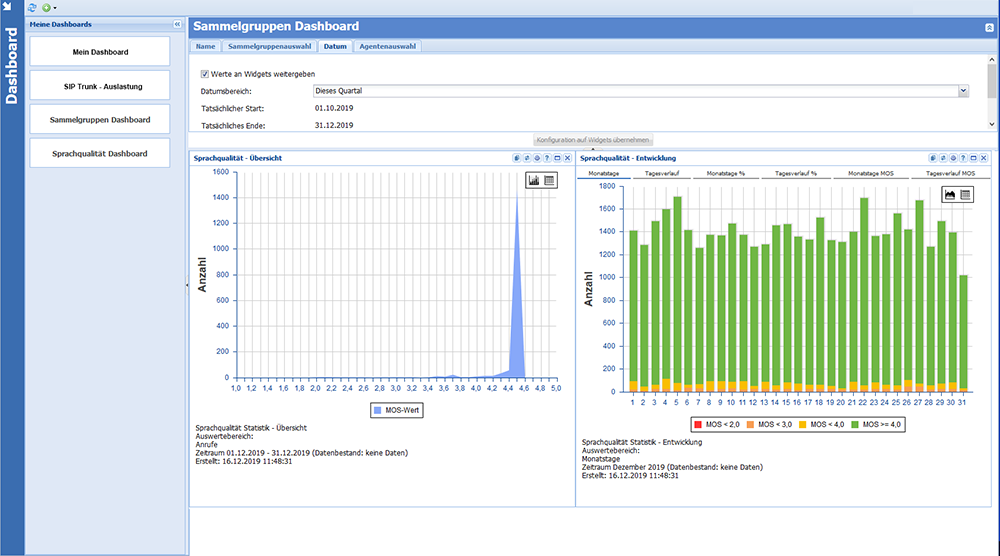The image size is (1000, 556).
Task: Click the day 31 bar in Entwicklung chart
Action: point(964,332)
